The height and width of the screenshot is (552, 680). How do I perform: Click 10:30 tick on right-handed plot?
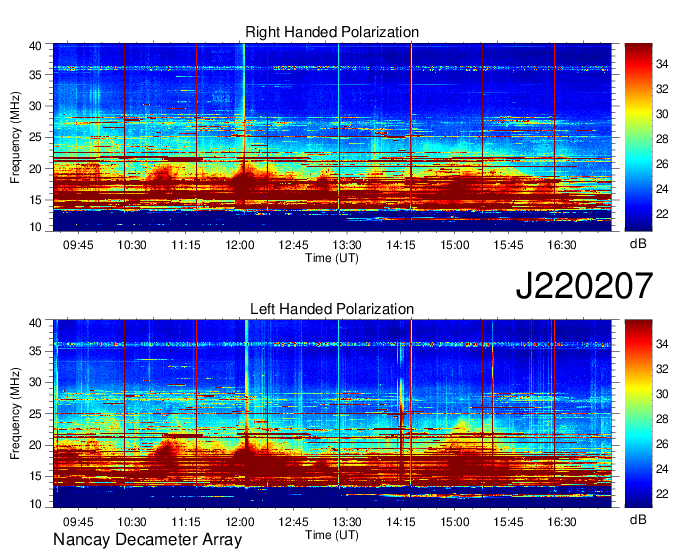(x=132, y=245)
